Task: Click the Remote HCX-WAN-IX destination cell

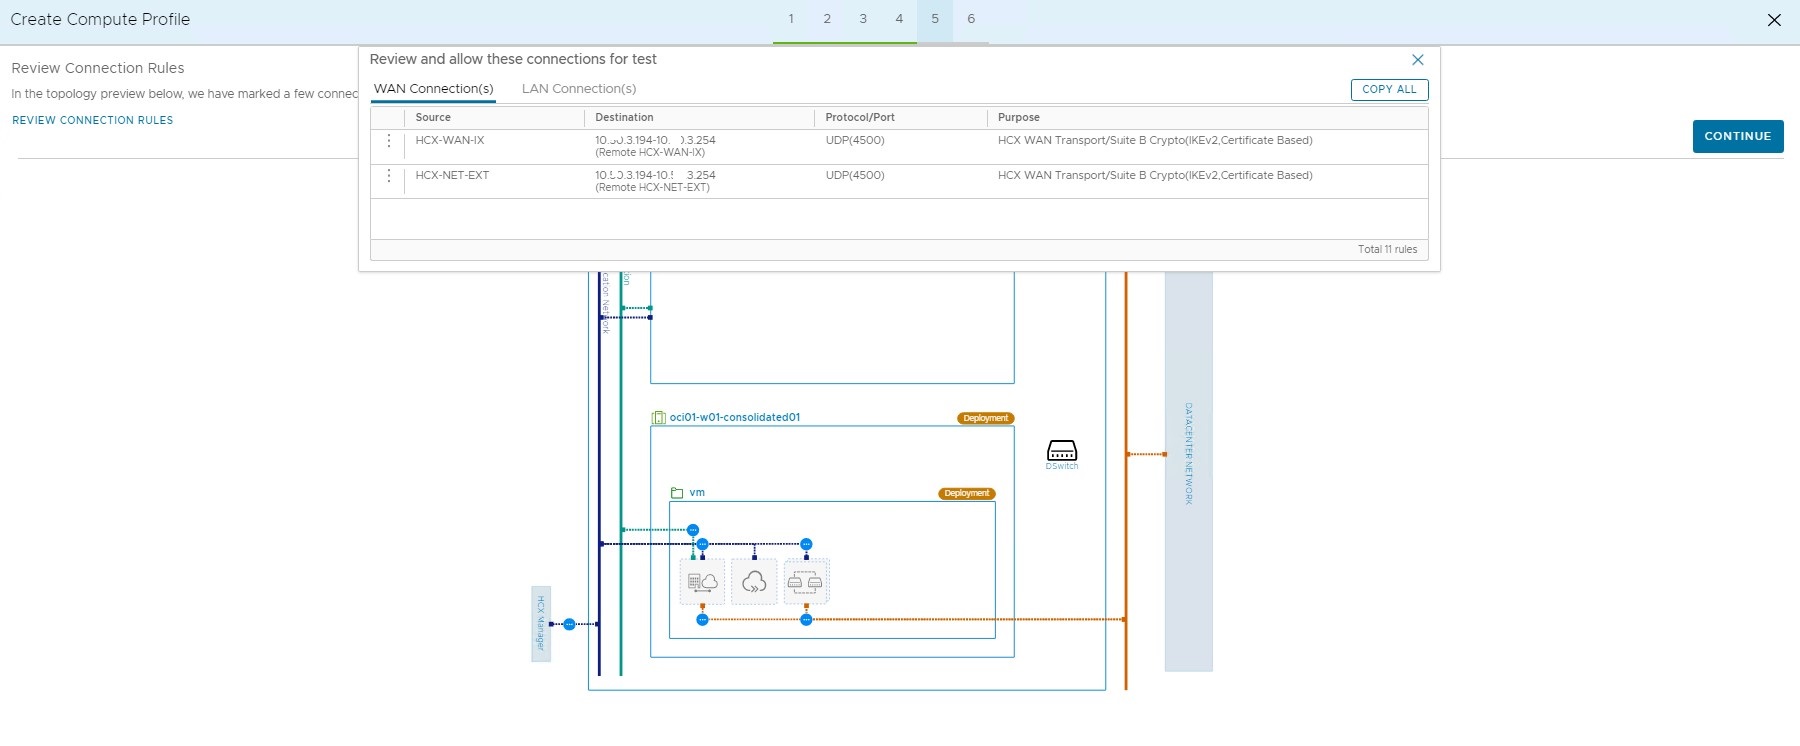Action: 655,146
